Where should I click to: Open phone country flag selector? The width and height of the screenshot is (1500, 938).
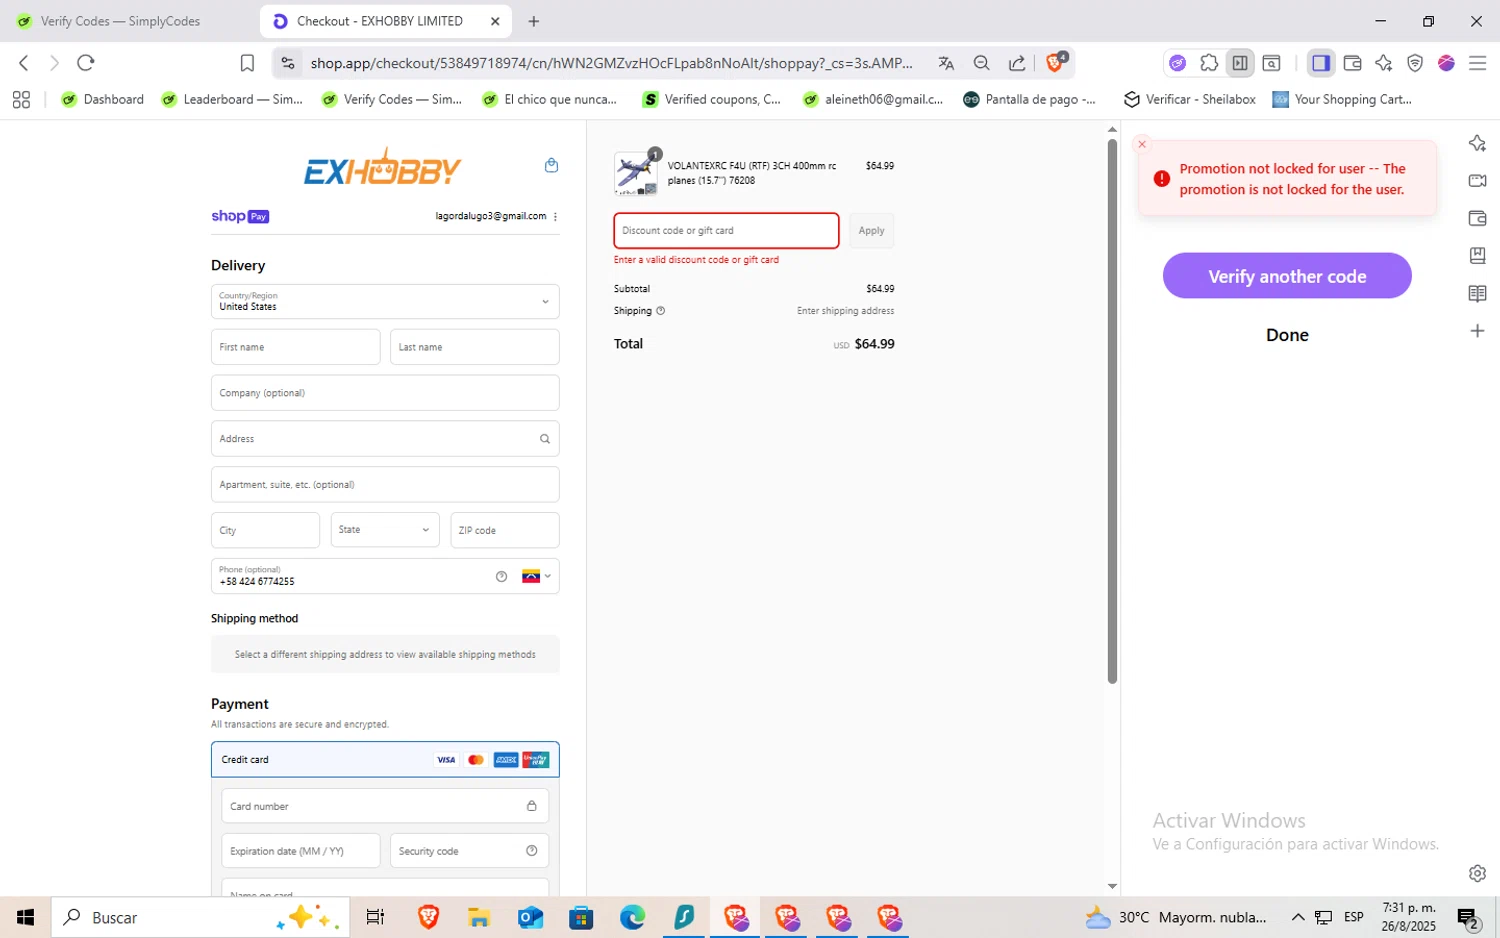coord(536,576)
